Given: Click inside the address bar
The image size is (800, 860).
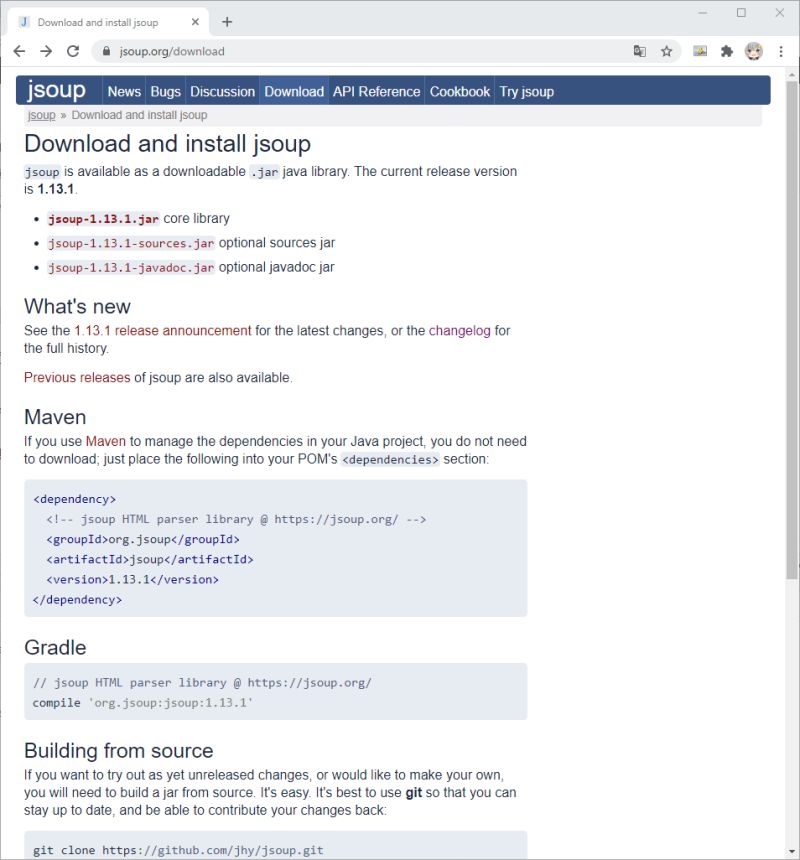Looking at the screenshot, I should (300, 50).
